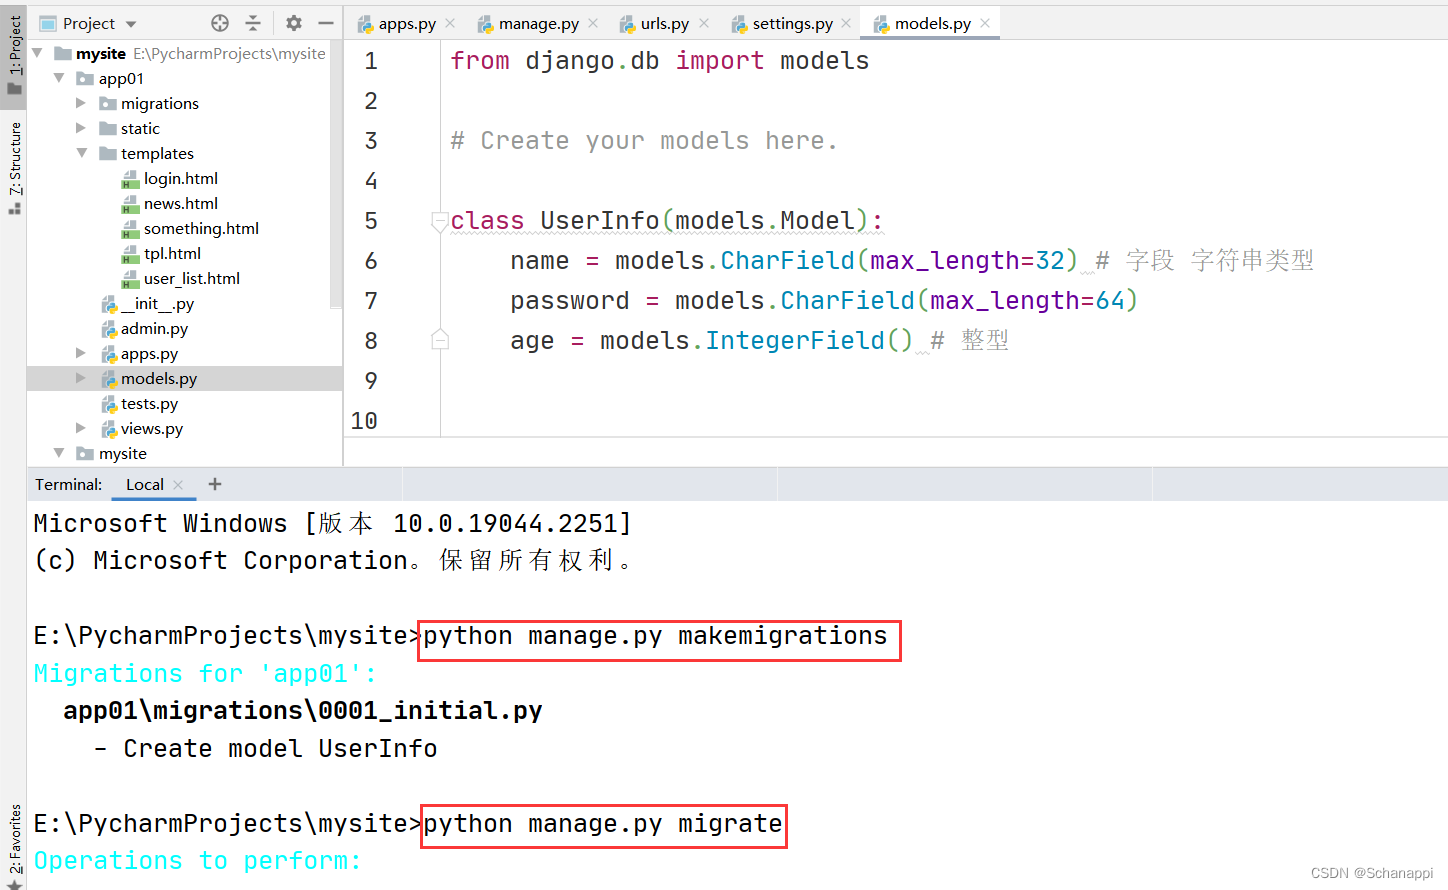Click the password variable on line 7

pyautogui.click(x=570, y=300)
